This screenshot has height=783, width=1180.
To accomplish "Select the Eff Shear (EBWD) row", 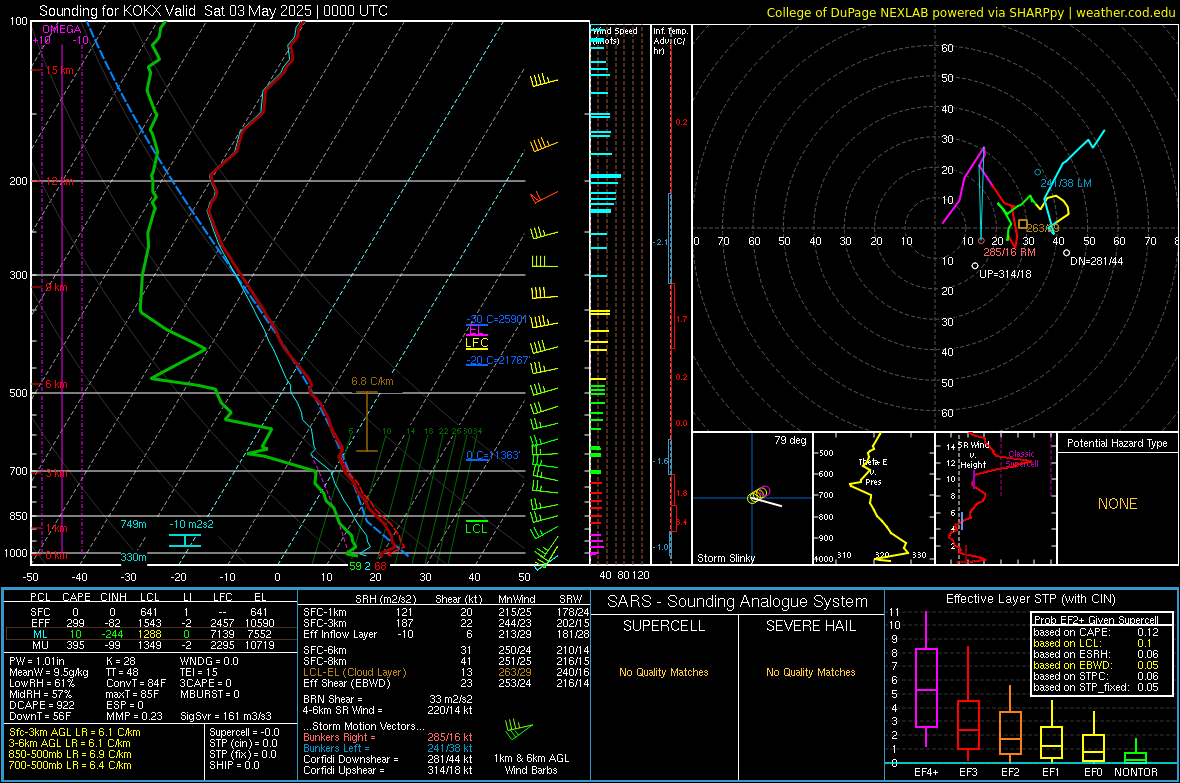I will pos(446,683).
